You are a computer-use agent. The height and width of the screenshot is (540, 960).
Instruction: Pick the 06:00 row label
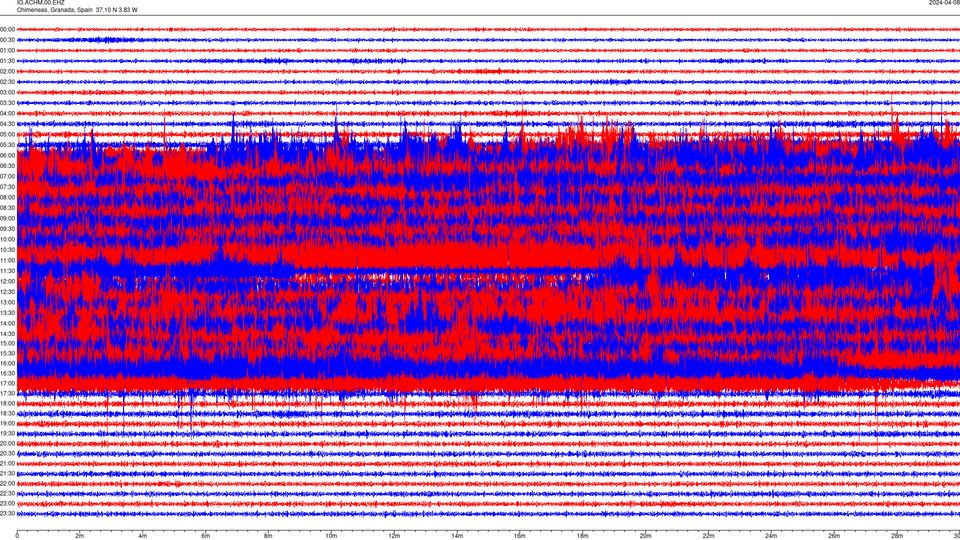pos(7,156)
